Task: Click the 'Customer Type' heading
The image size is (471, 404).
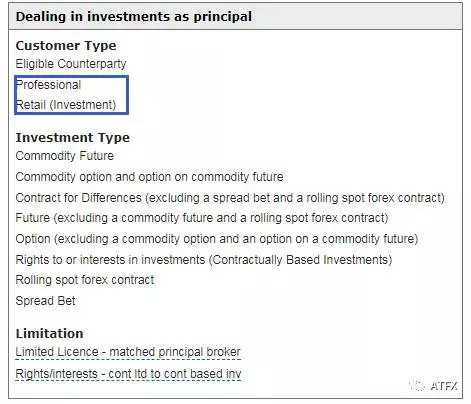Action: [x=66, y=46]
